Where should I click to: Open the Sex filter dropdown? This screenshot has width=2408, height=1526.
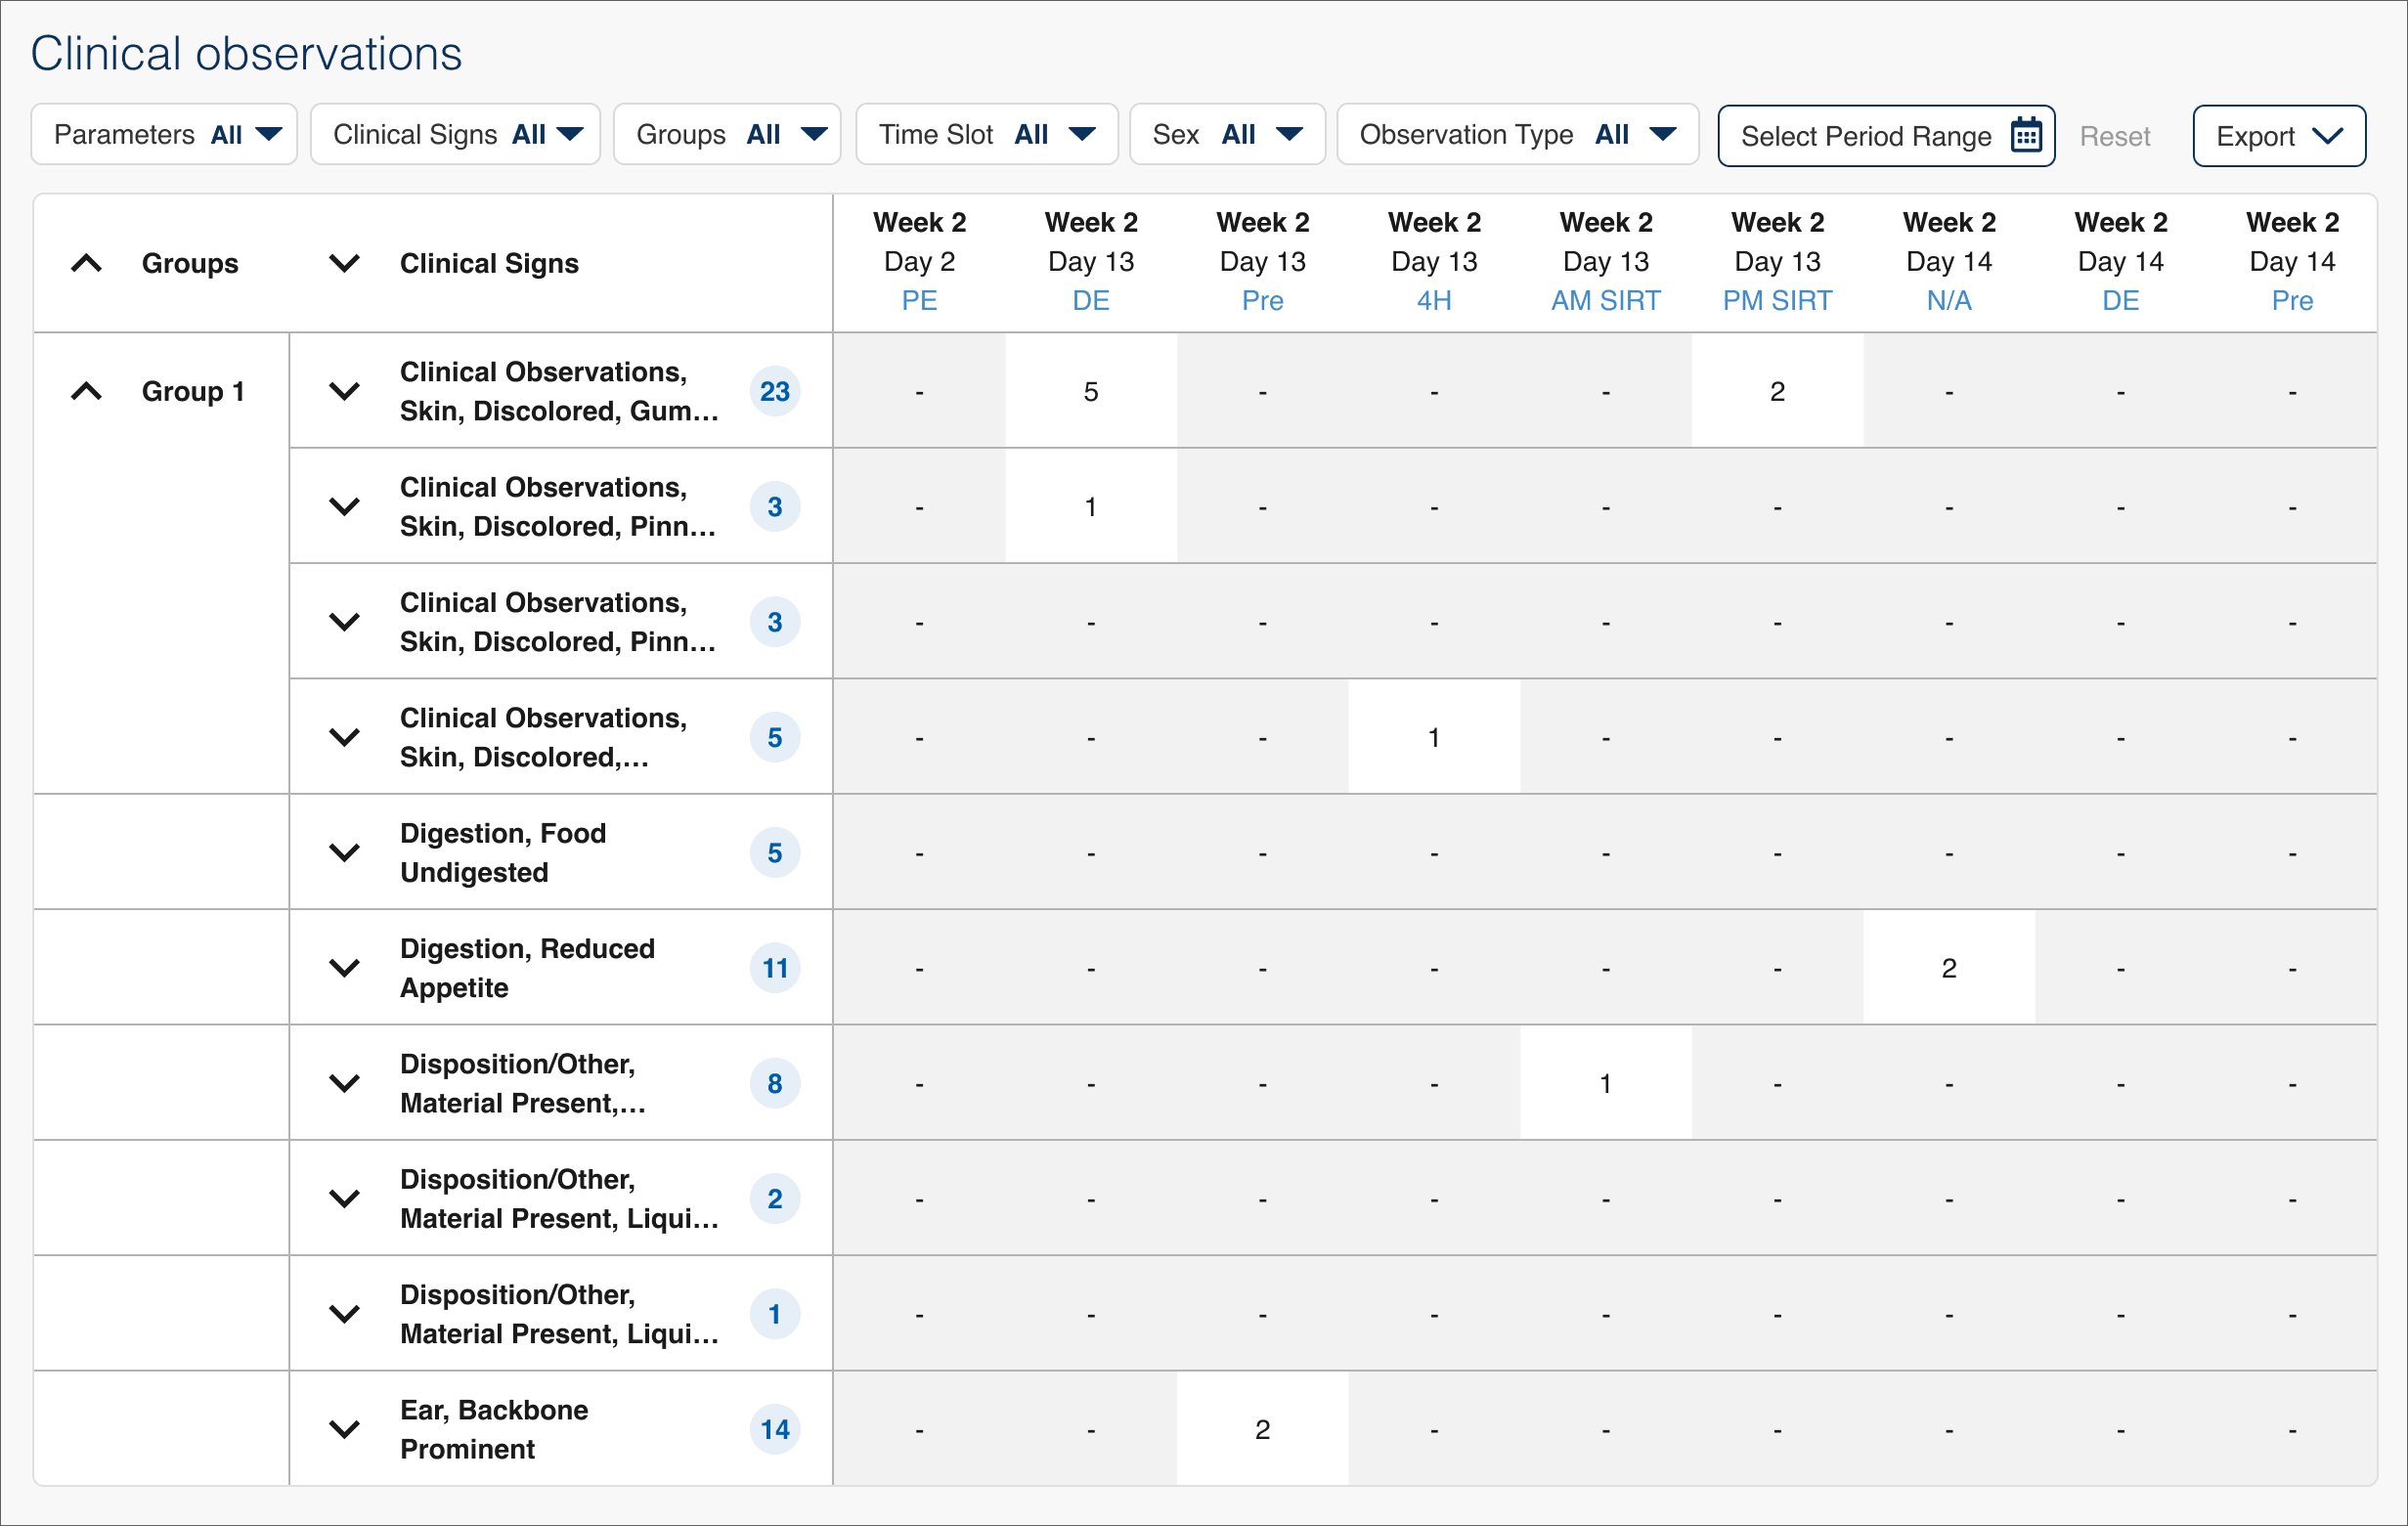tap(1227, 134)
